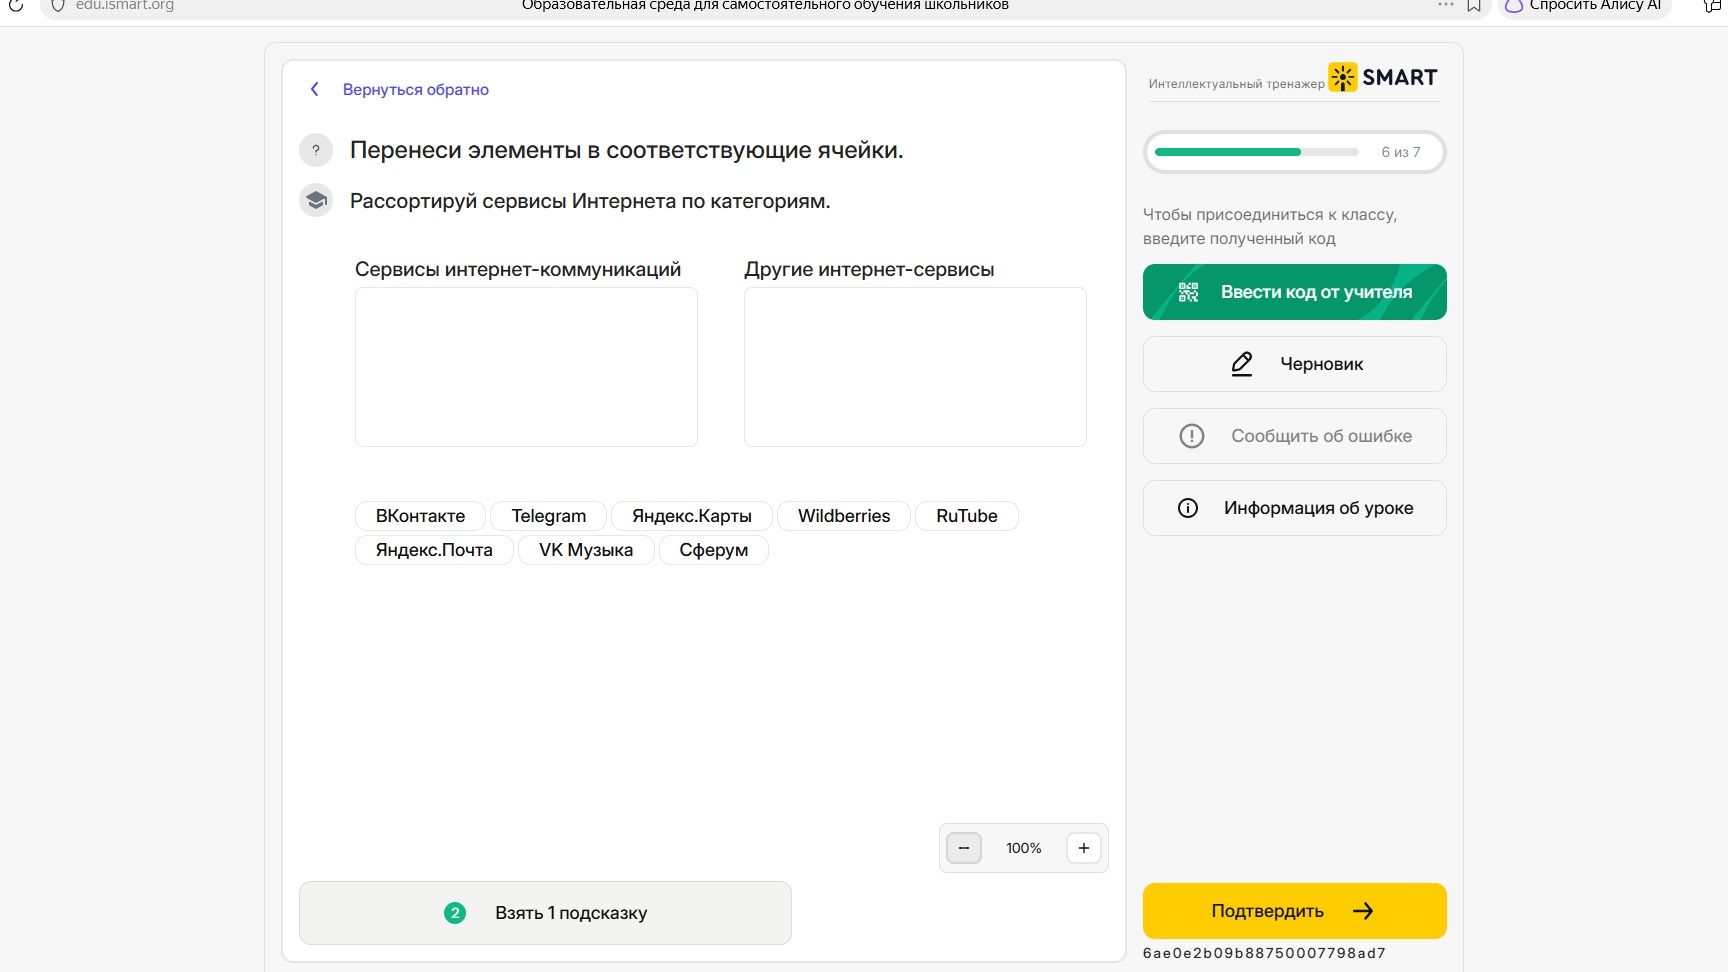Confirm the answer with the Подтвердить button

pos(1294,911)
